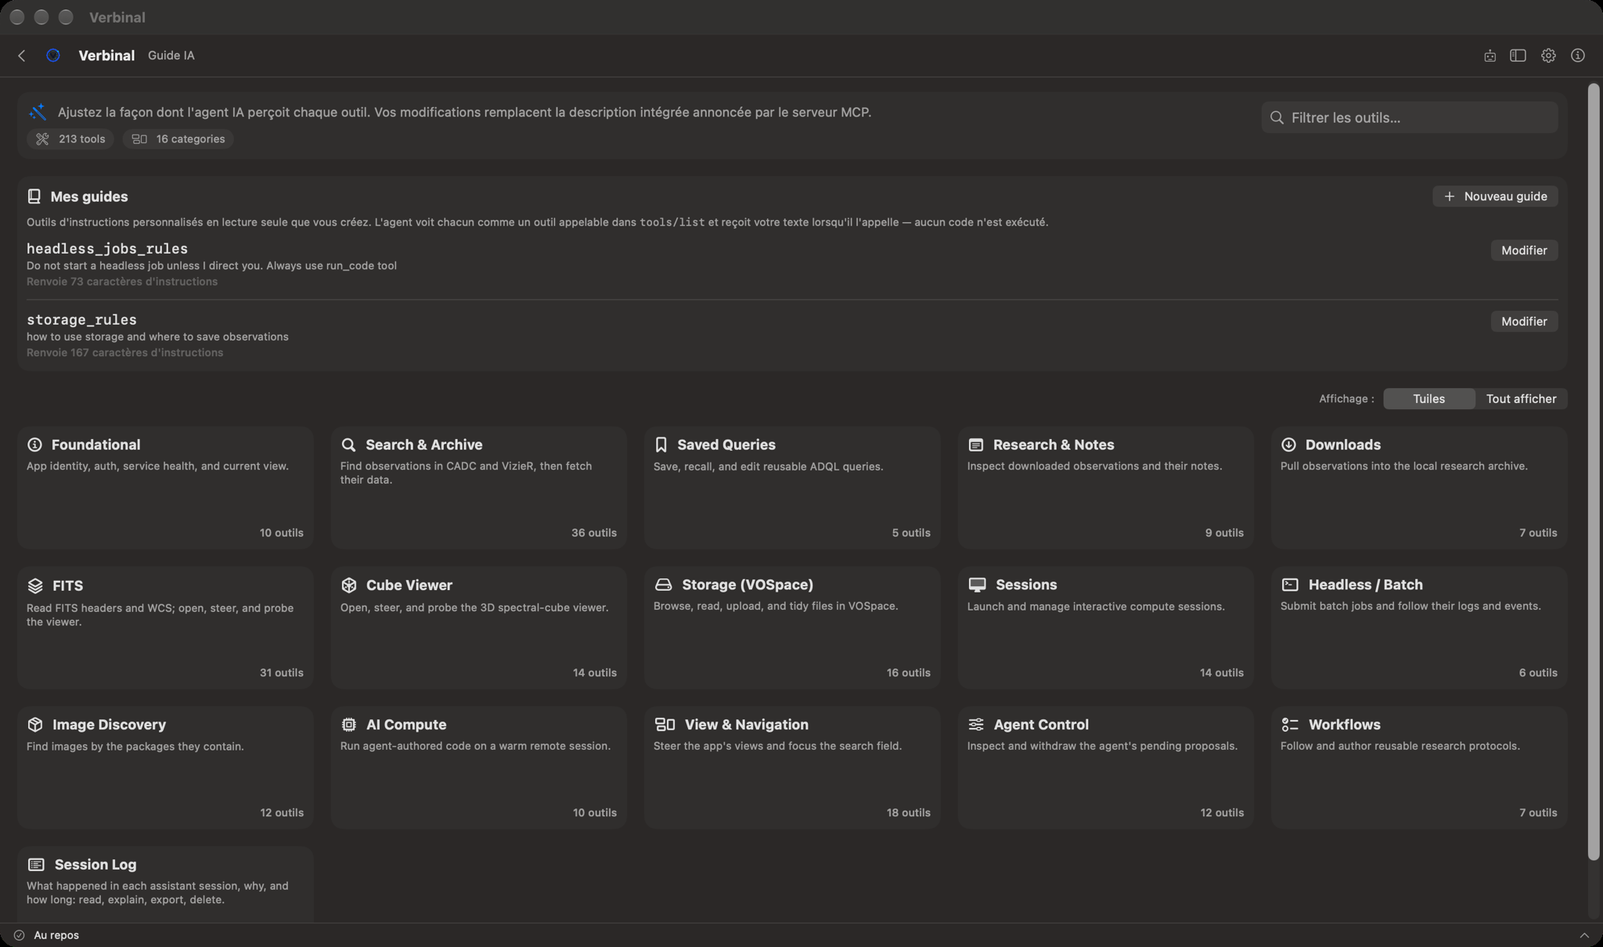Click the 36 outils count label
The height and width of the screenshot is (947, 1603).
point(594,533)
